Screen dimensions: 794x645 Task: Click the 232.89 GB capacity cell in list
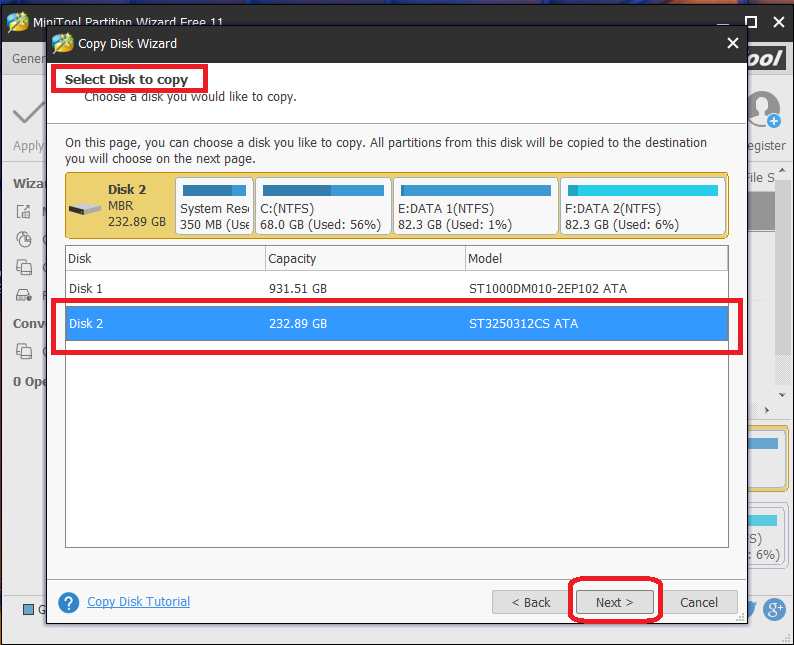(298, 324)
